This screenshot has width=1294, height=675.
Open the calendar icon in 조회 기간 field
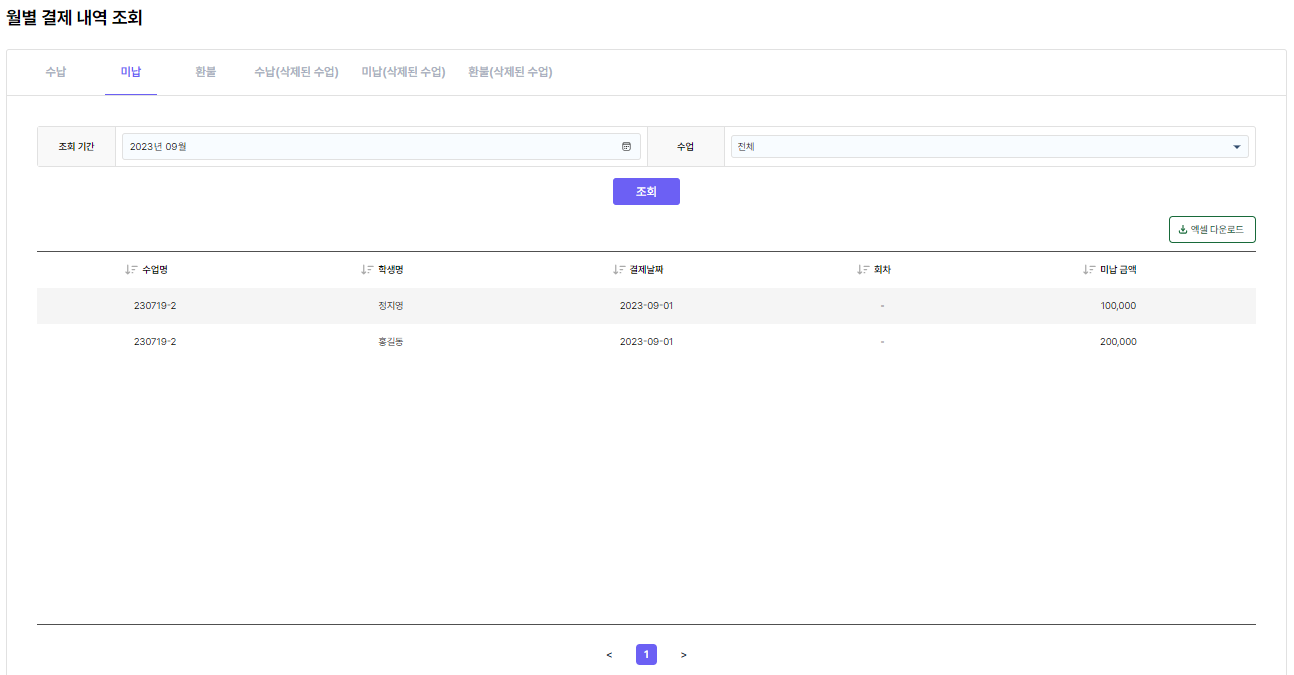pyautogui.click(x=627, y=147)
